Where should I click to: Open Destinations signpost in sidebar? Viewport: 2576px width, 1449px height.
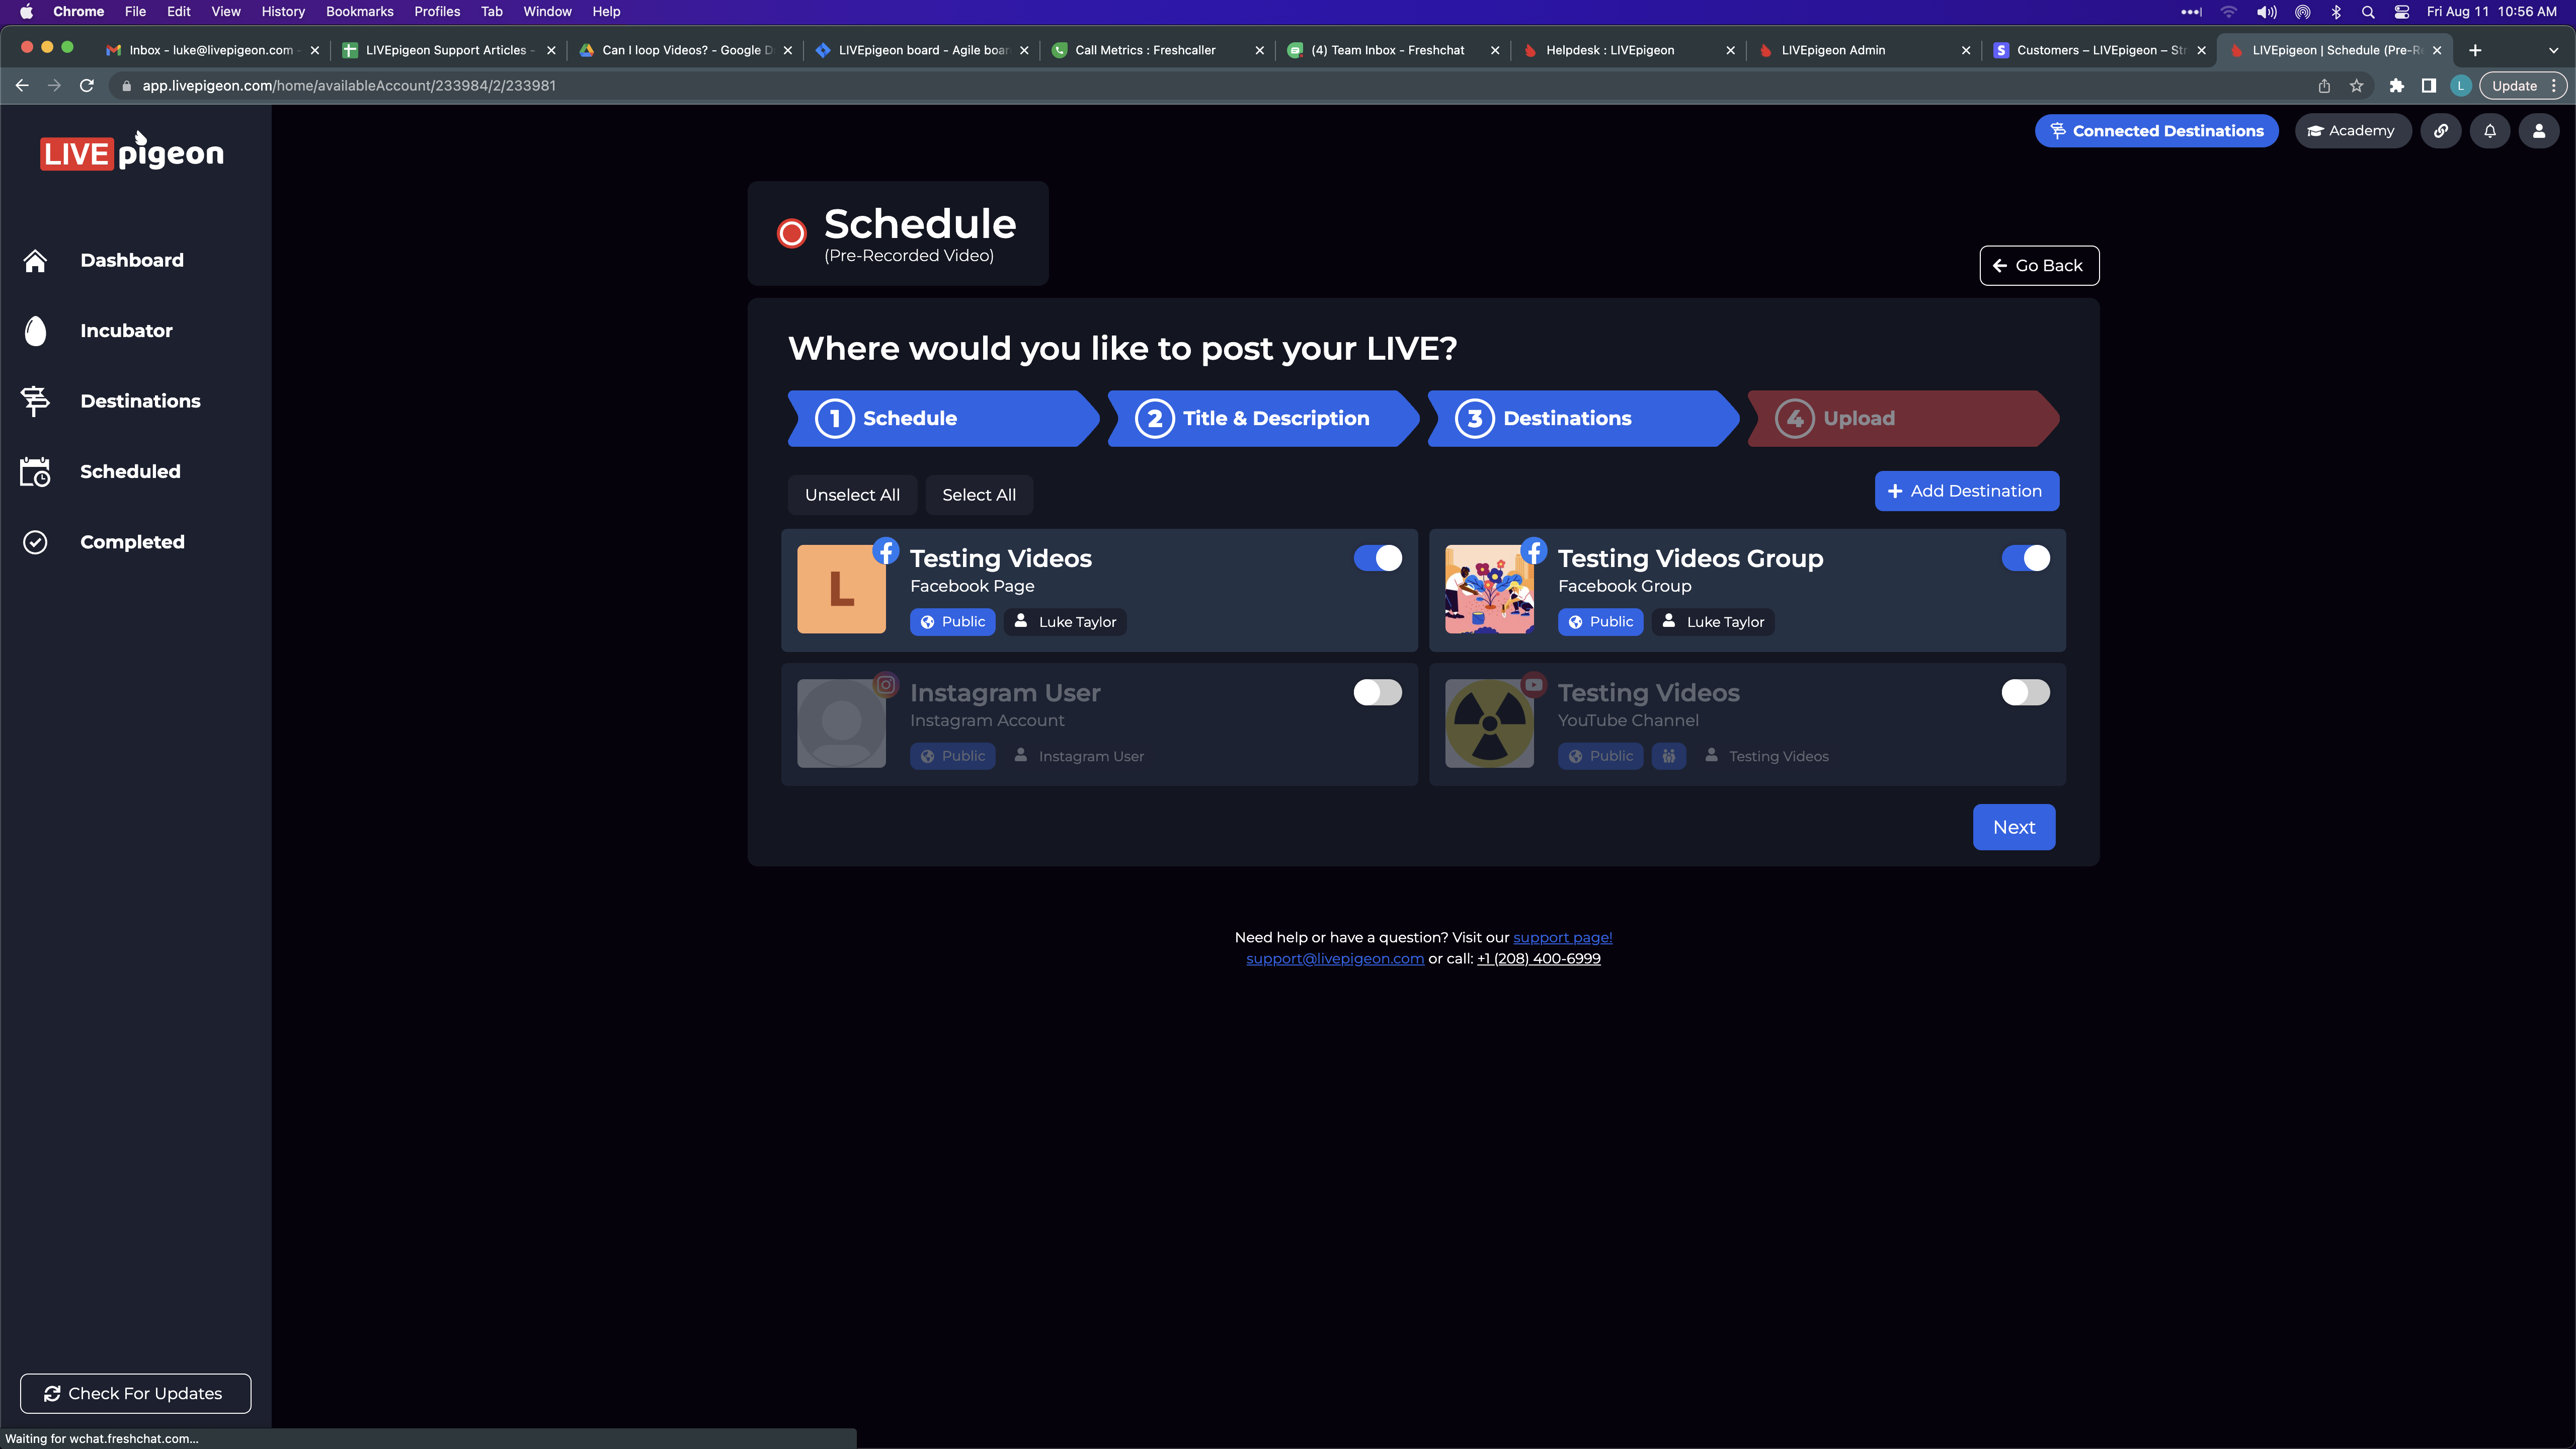(35, 401)
